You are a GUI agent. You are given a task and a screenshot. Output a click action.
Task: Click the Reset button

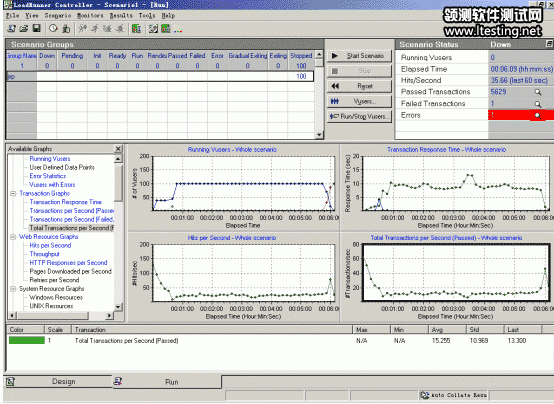coord(359,86)
